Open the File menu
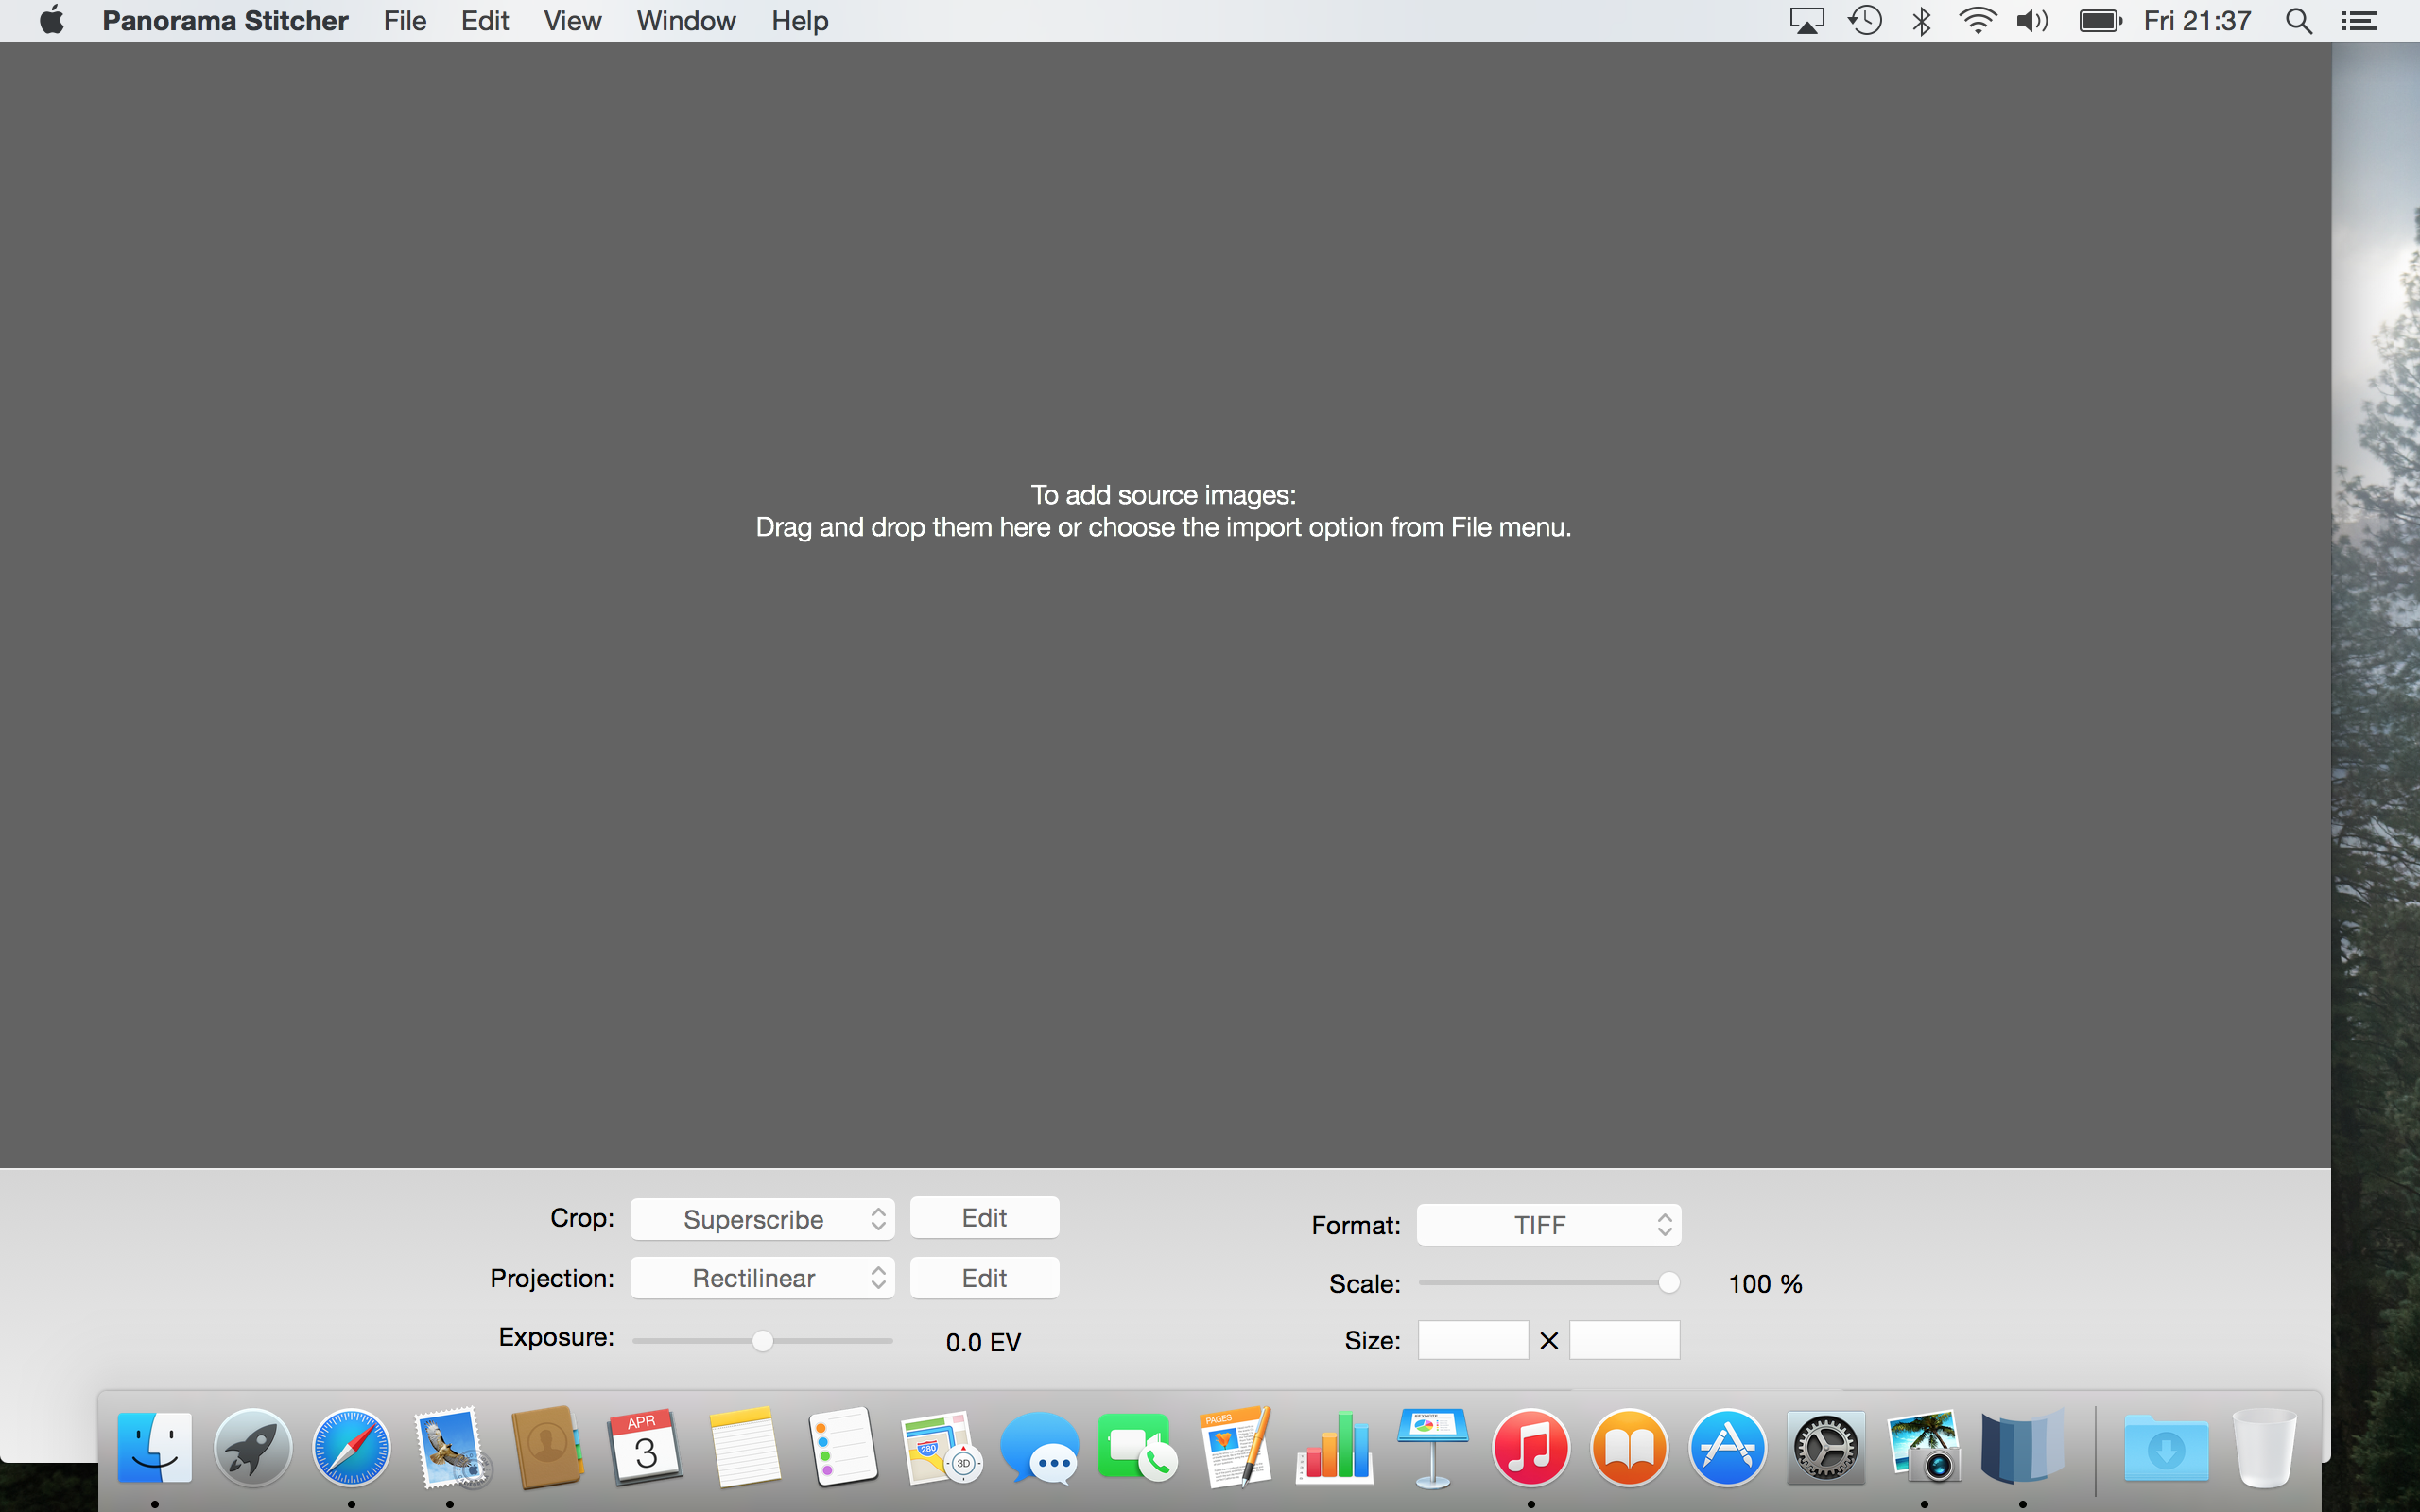The width and height of the screenshot is (2420, 1512). point(404,20)
